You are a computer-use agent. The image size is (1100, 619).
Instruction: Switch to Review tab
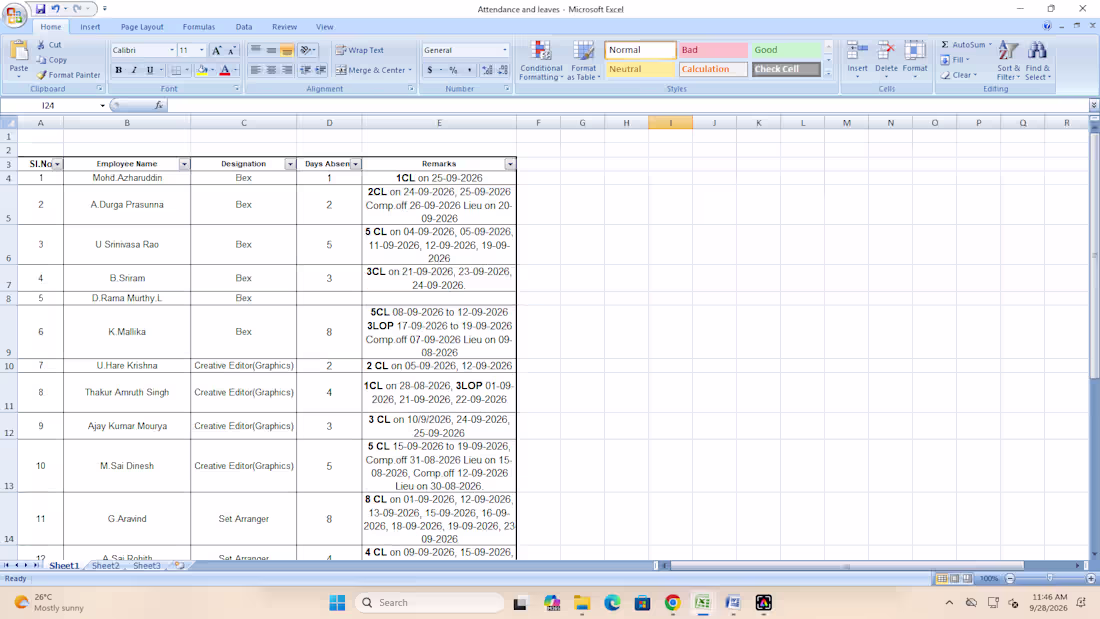pos(284,27)
